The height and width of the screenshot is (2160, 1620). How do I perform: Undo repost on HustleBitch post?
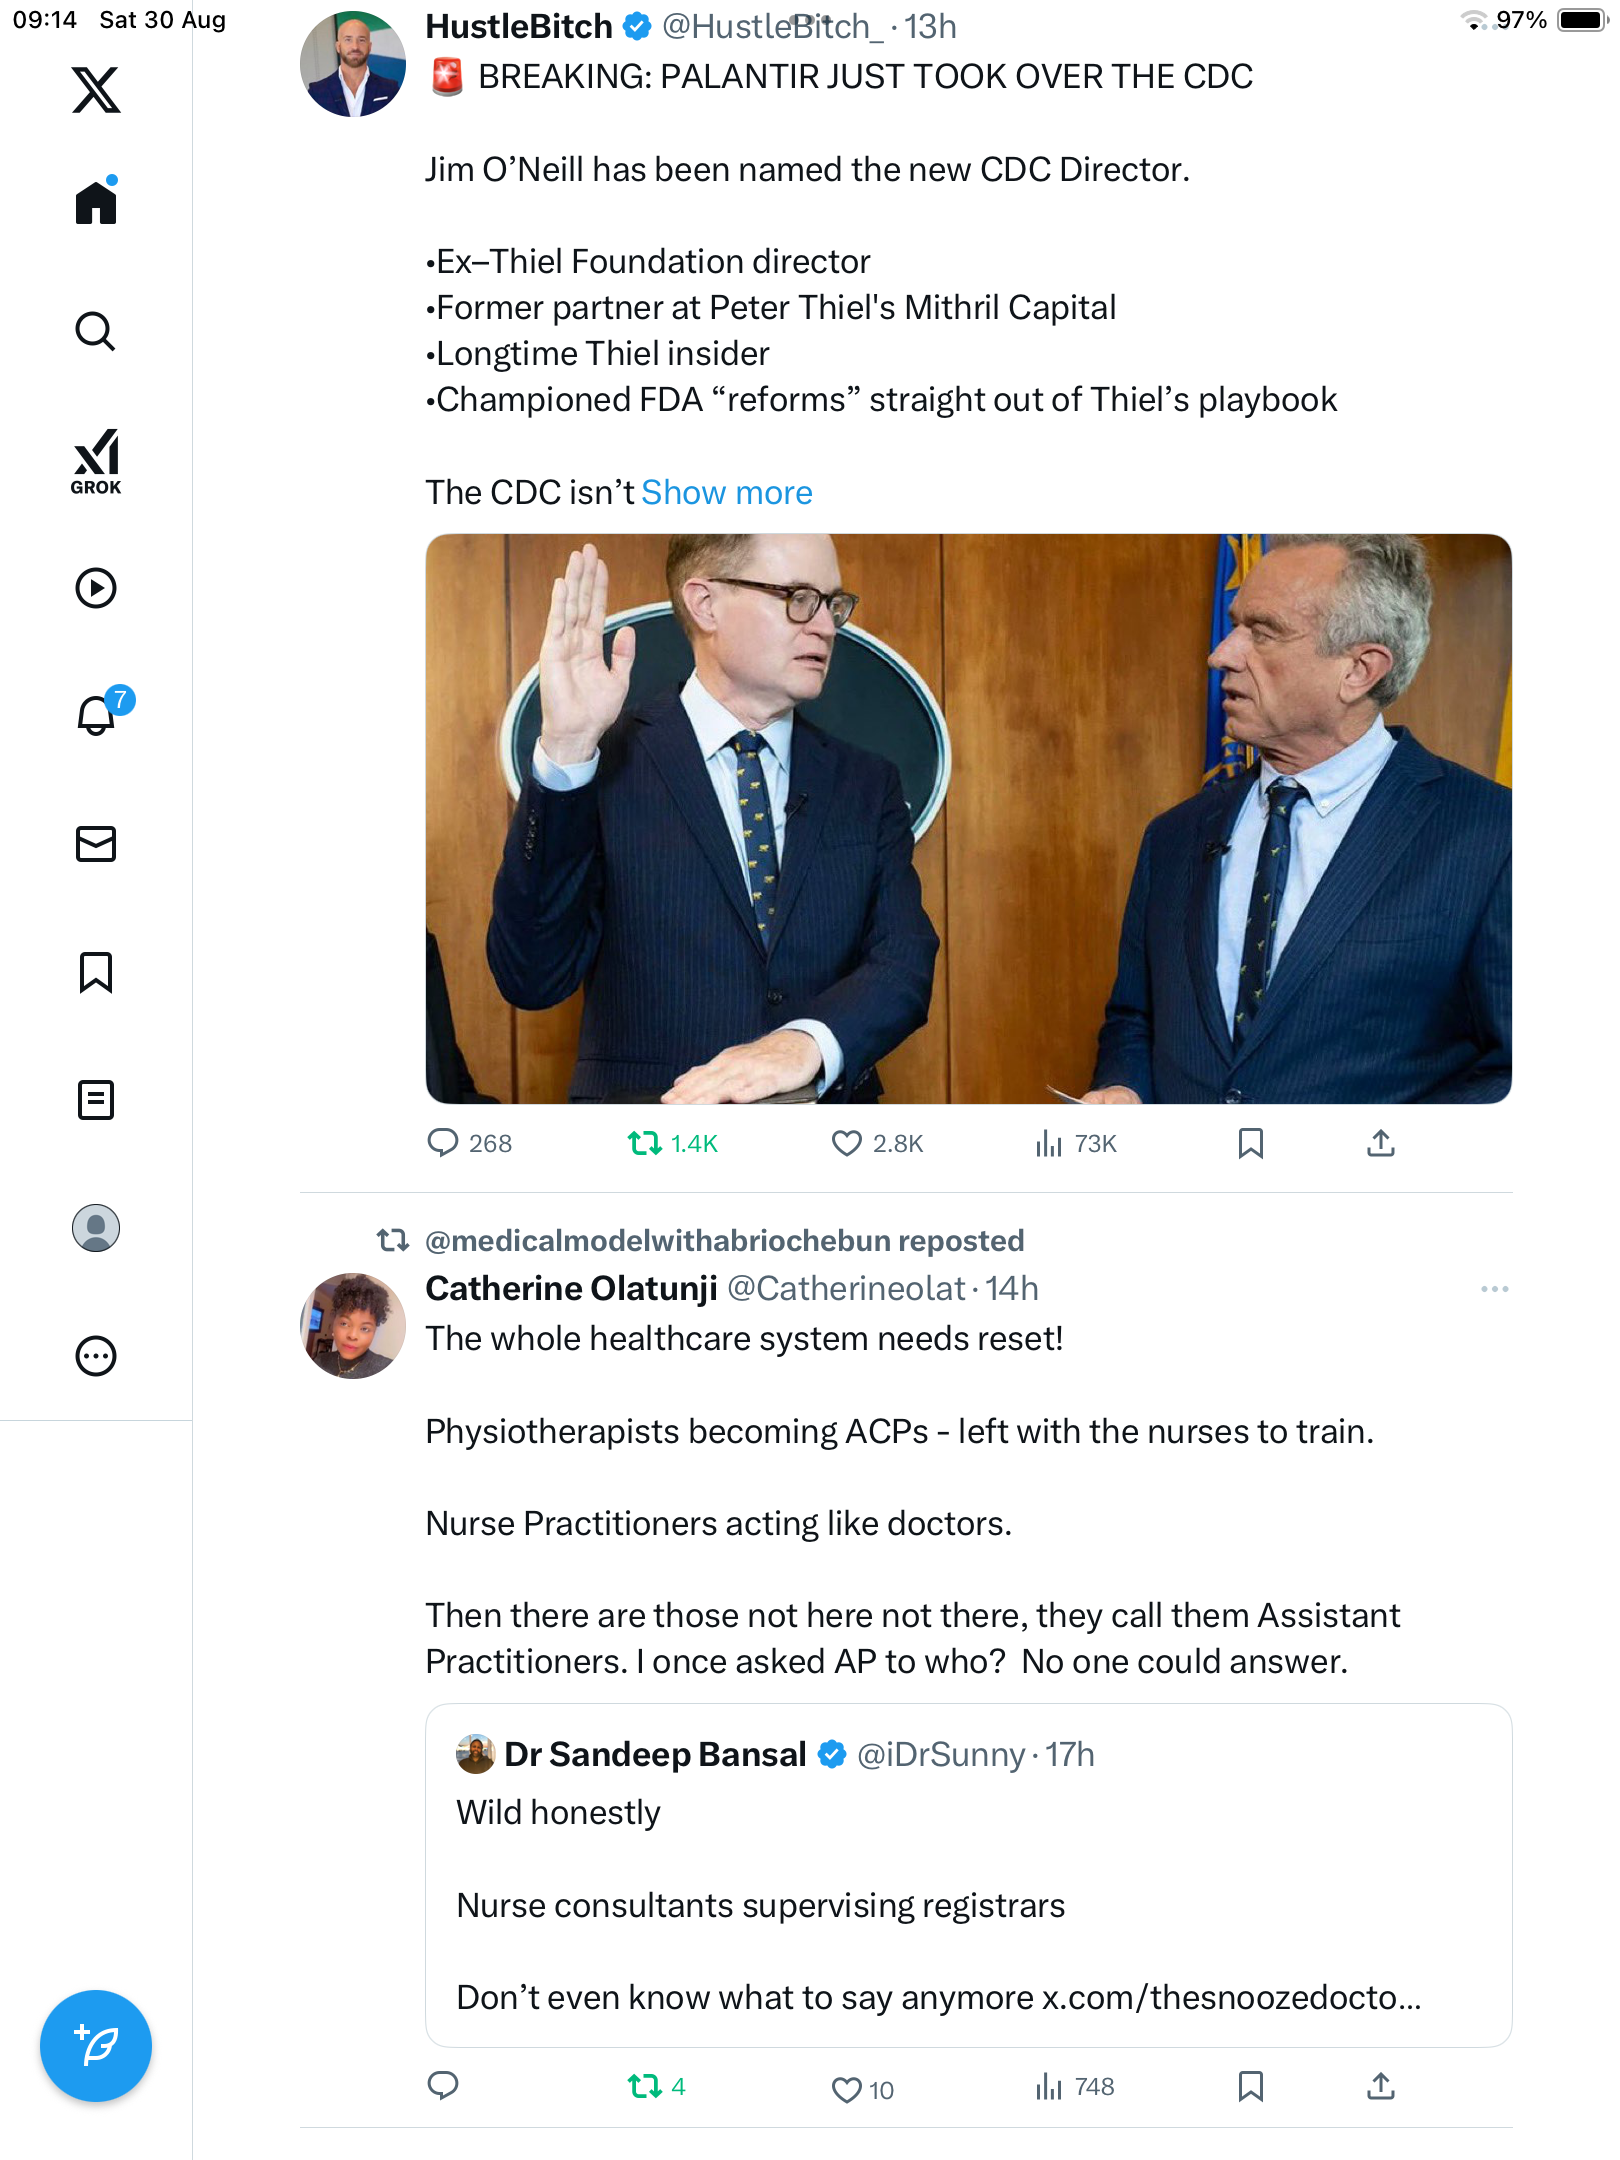(x=645, y=1143)
